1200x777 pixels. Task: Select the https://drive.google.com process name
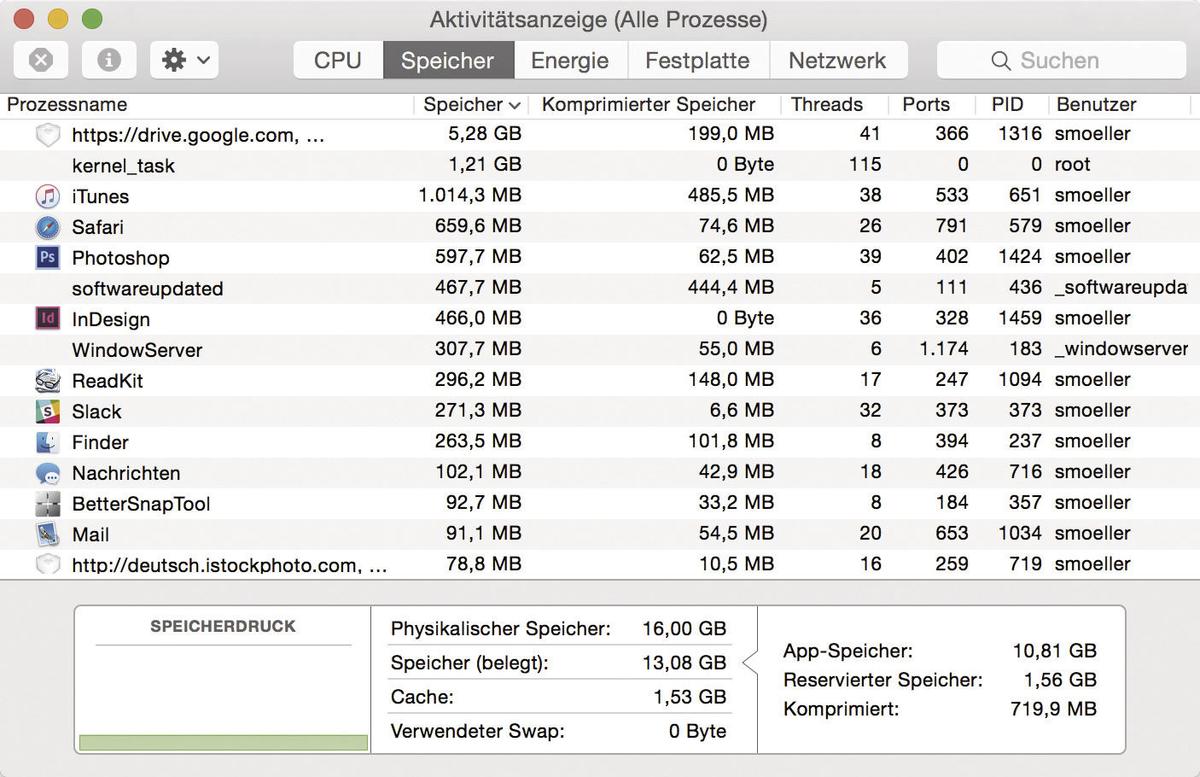tap(198, 134)
